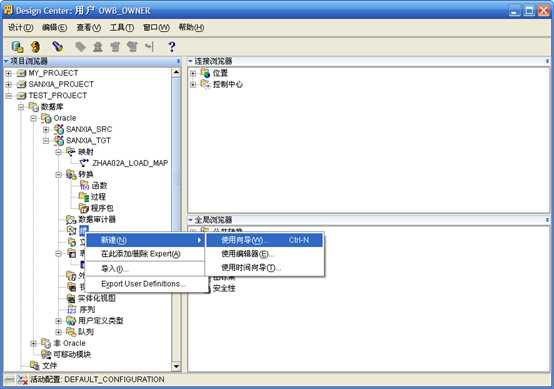Image resolution: width=554 pixels, height=389 pixels.
Task: Click the 位置 locations icon in connection browser
Action: 205,73
